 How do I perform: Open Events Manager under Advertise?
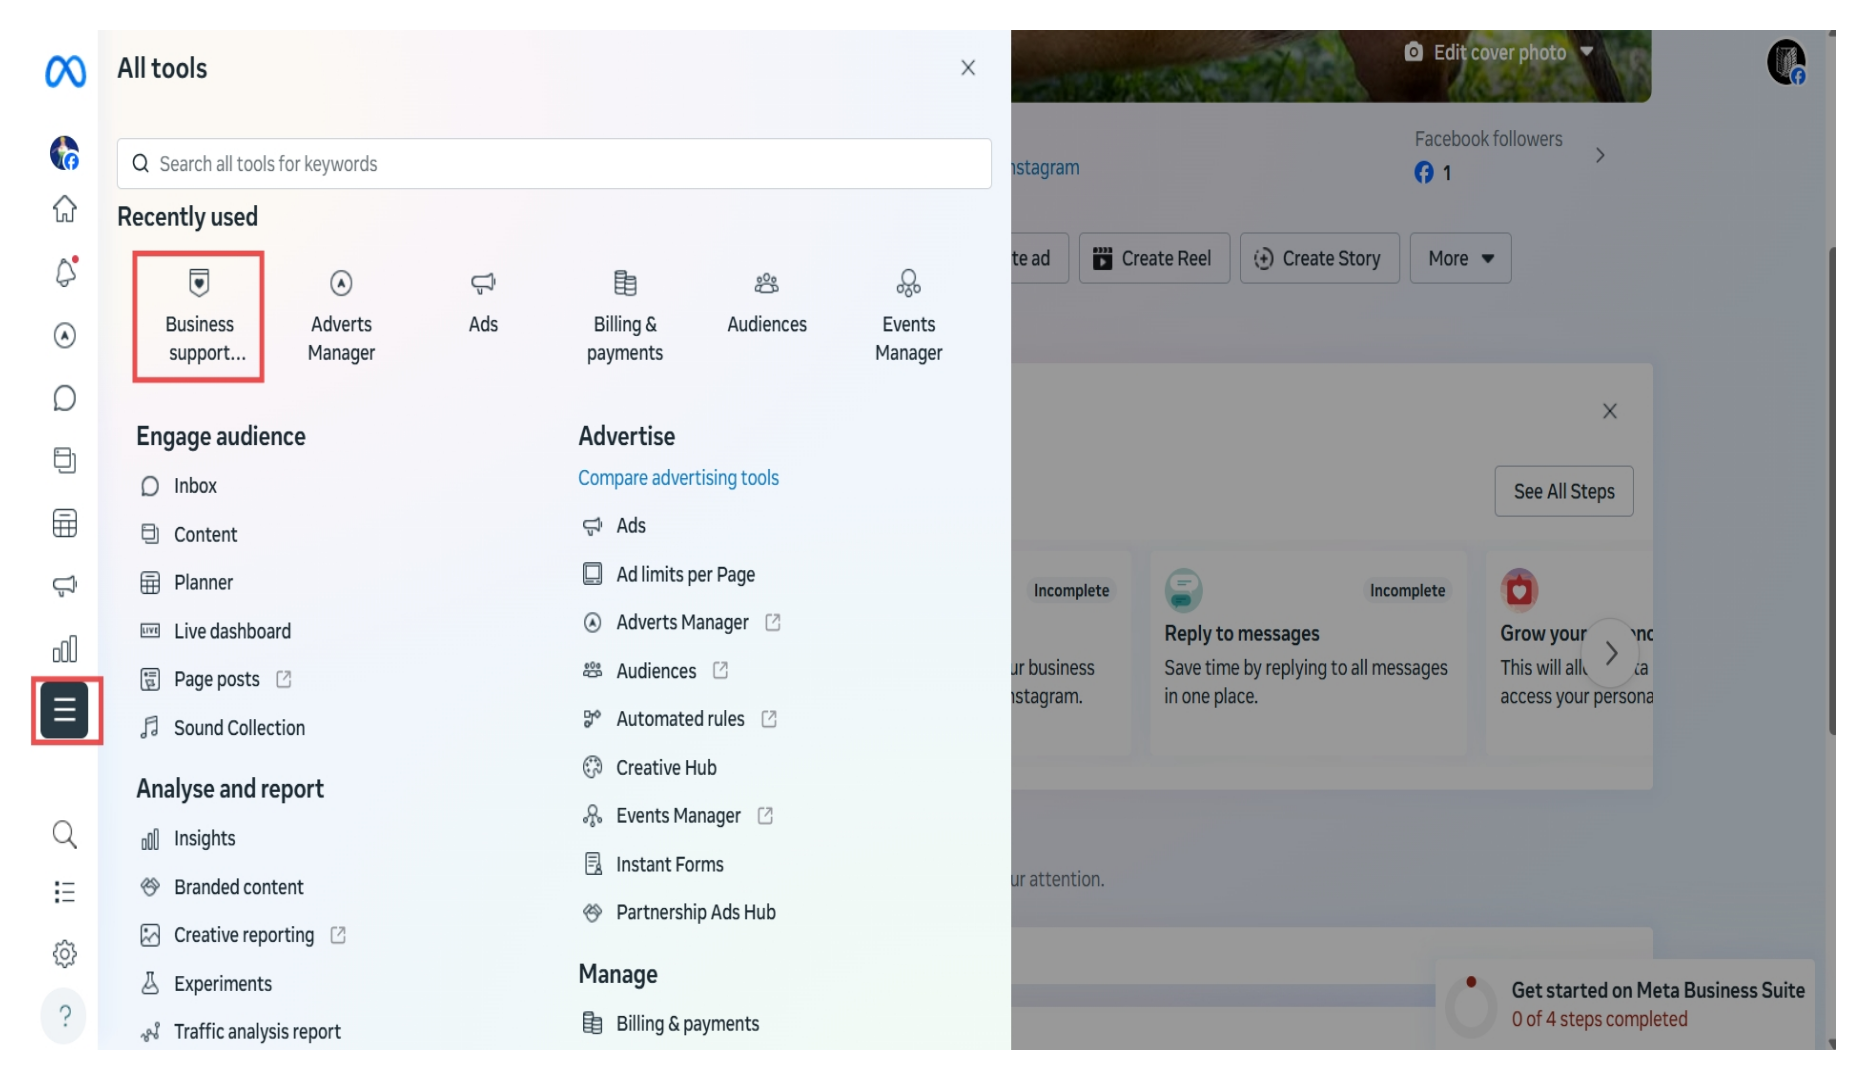point(677,816)
